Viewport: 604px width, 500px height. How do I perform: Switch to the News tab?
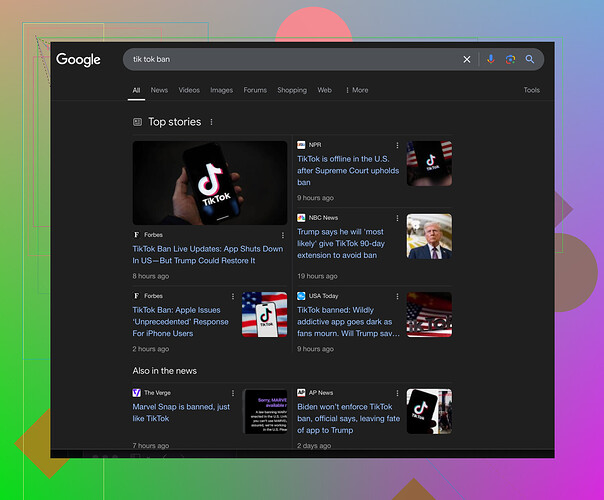click(159, 90)
